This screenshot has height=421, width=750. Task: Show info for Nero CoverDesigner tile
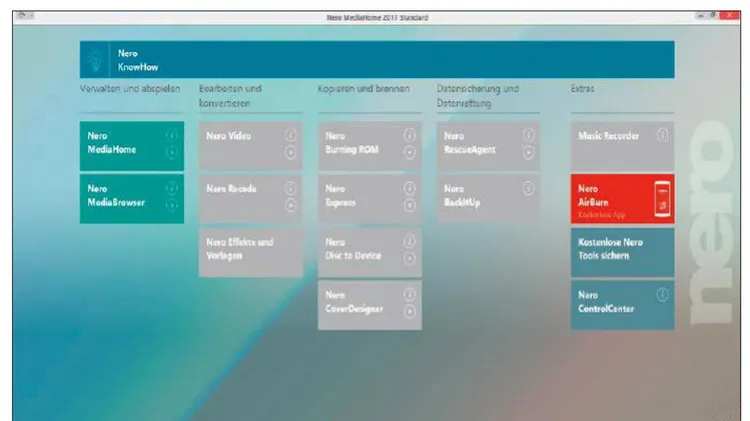(409, 294)
